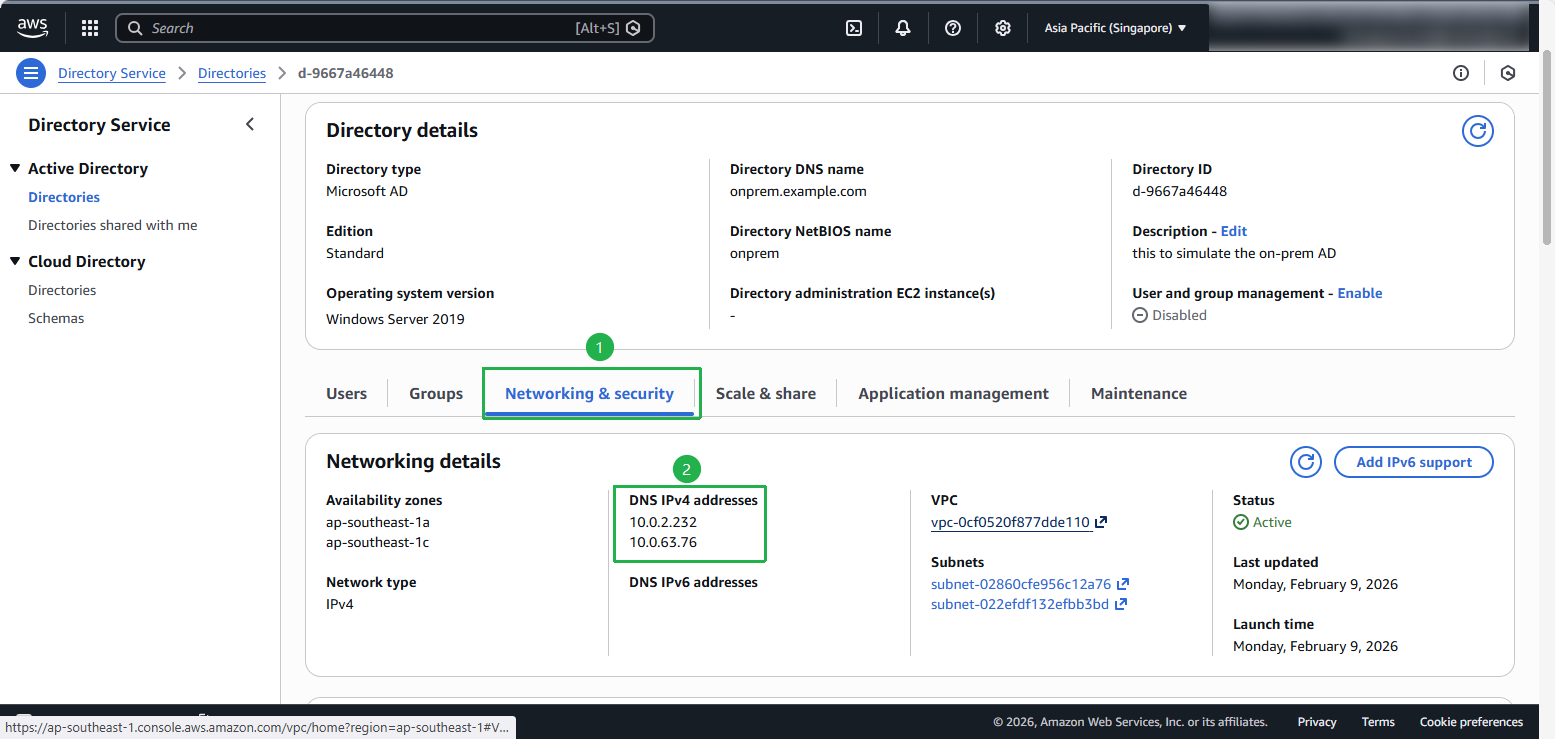Switch to the Scale & share tab
Image resolution: width=1555 pixels, height=739 pixels.
point(765,394)
